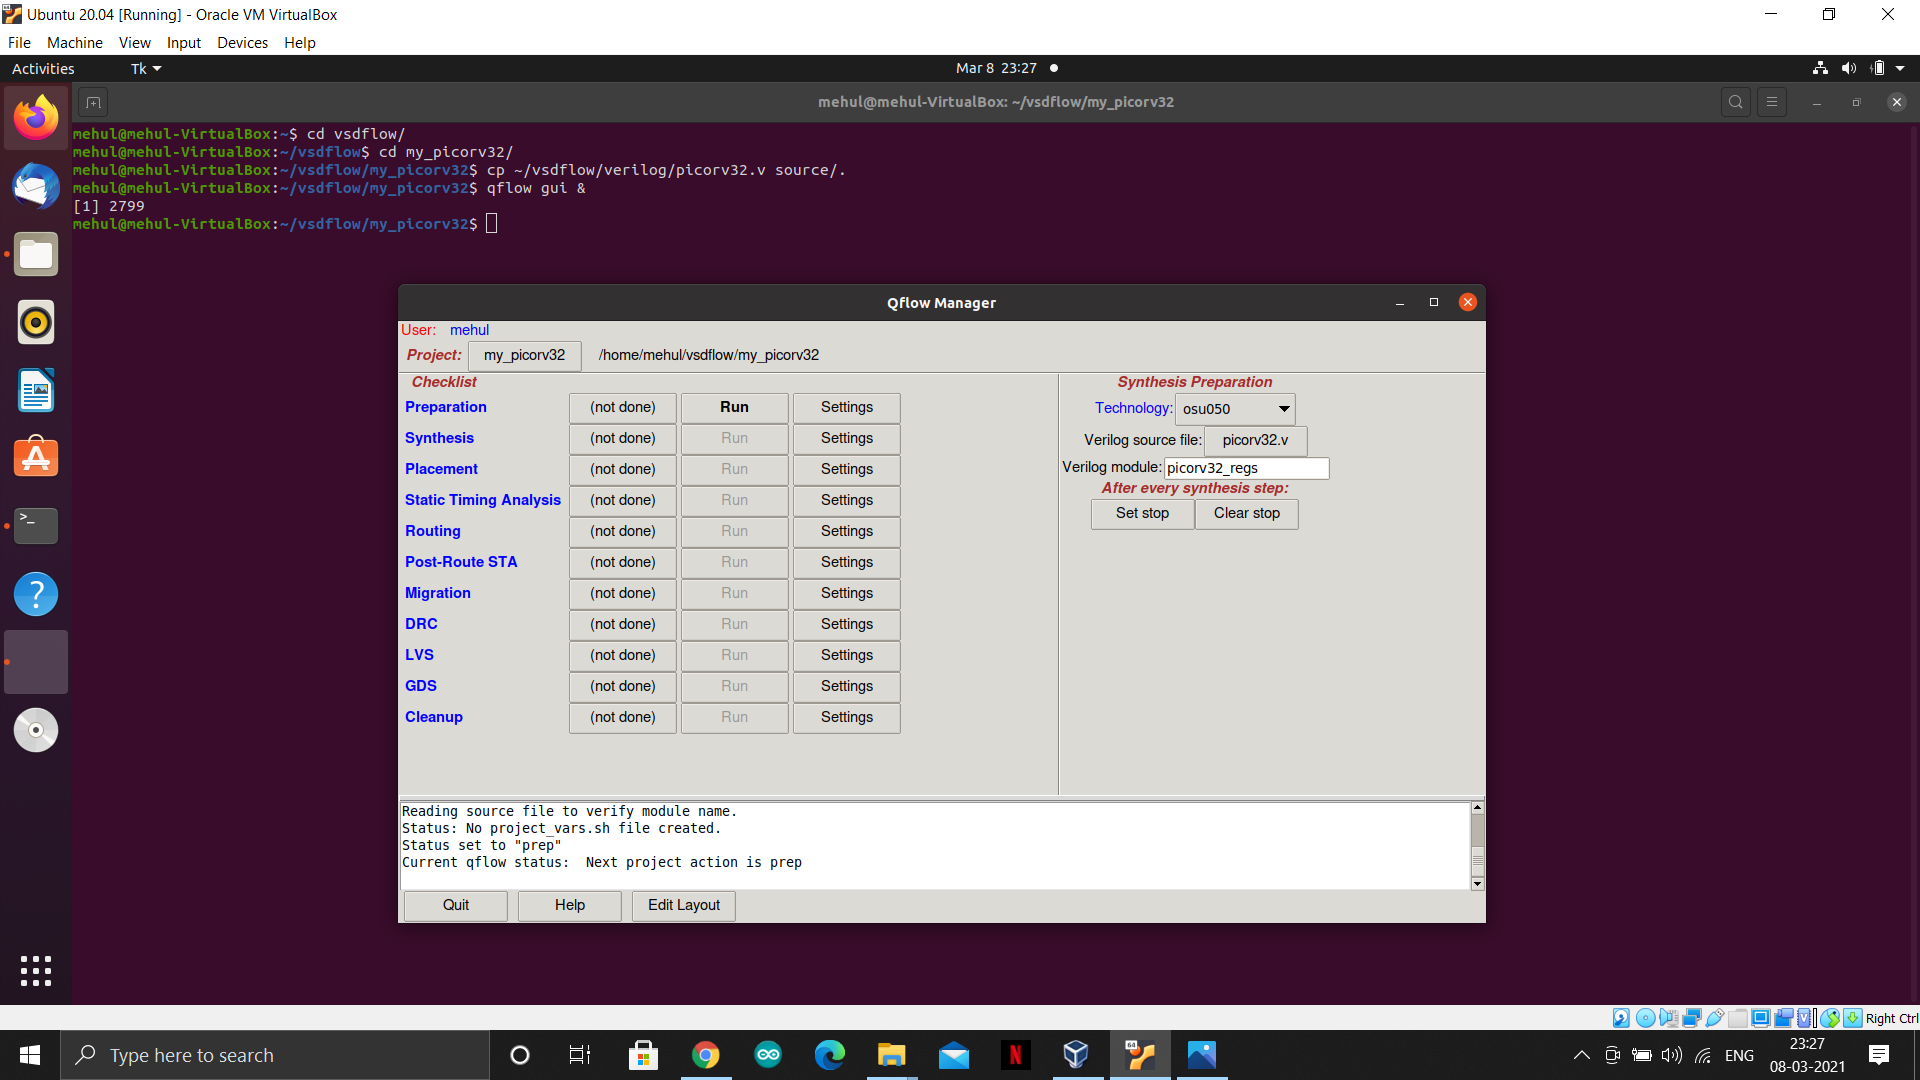The width and height of the screenshot is (1920, 1080).
Task: Launch Netflix from the Windows taskbar
Action: 1016,1055
